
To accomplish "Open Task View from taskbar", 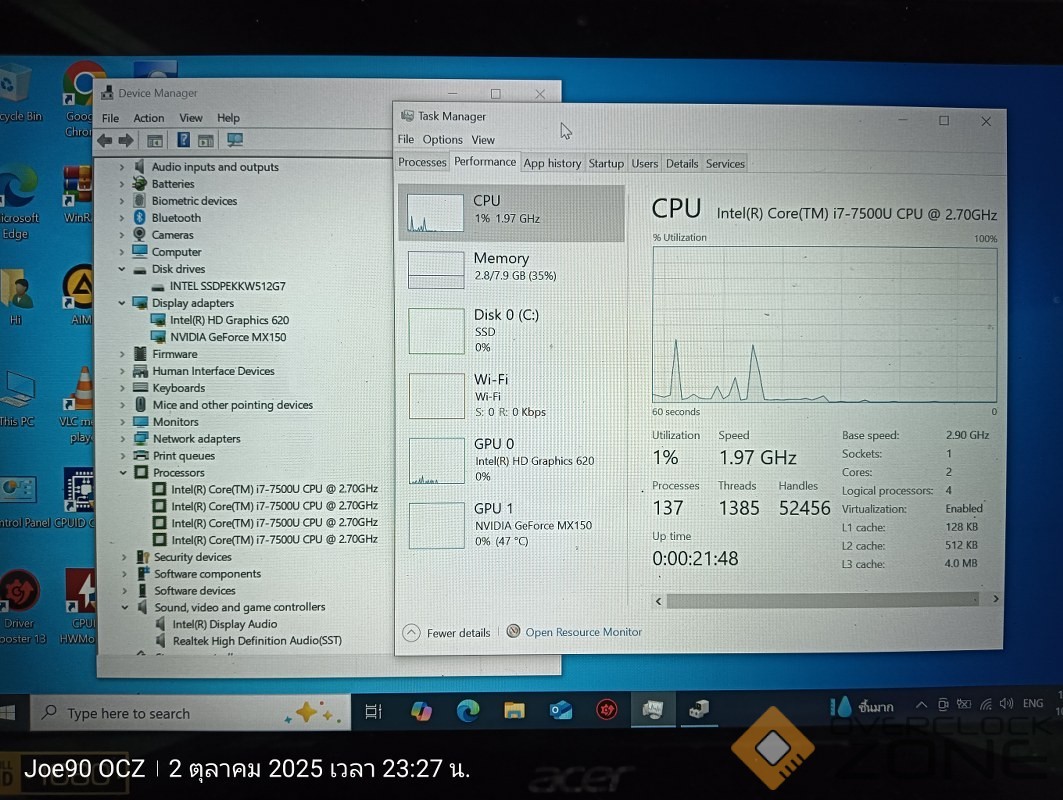I will [x=374, y=711].
